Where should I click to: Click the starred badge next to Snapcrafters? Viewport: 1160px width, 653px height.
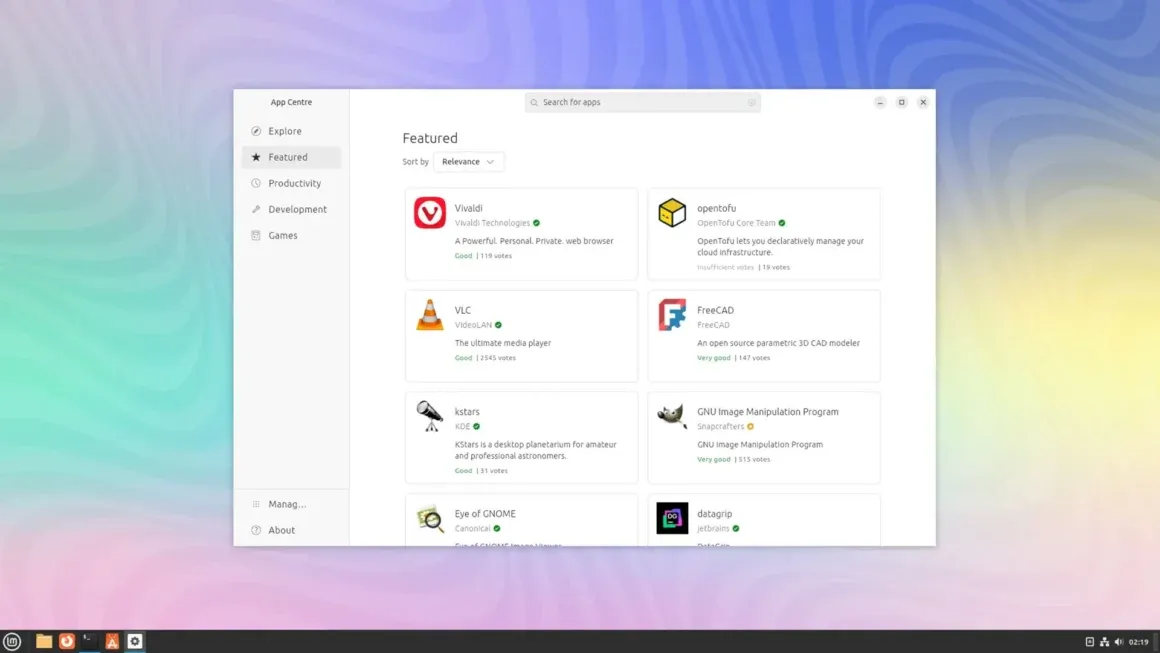pyautogui.click(x=750, y=426)
